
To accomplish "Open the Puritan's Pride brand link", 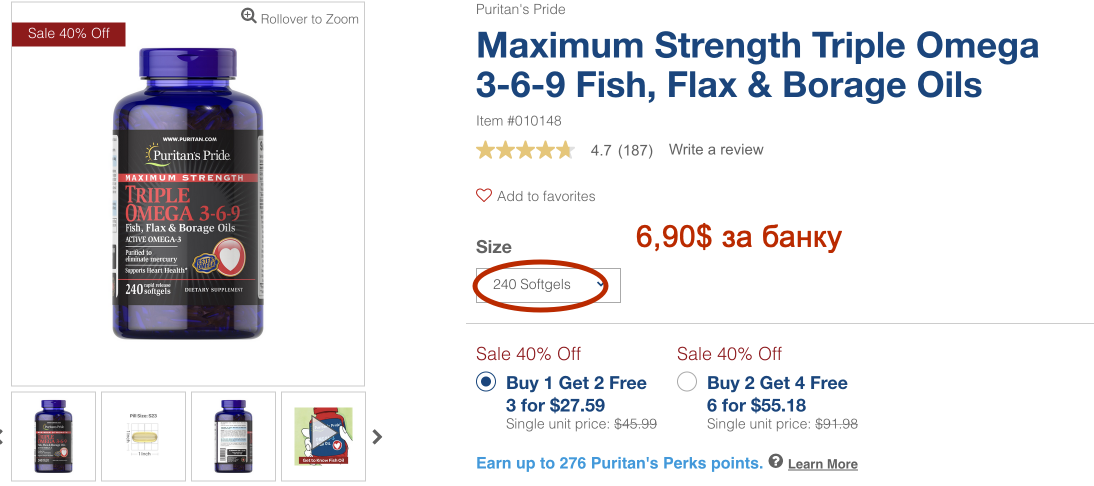I will click(521, 10).
